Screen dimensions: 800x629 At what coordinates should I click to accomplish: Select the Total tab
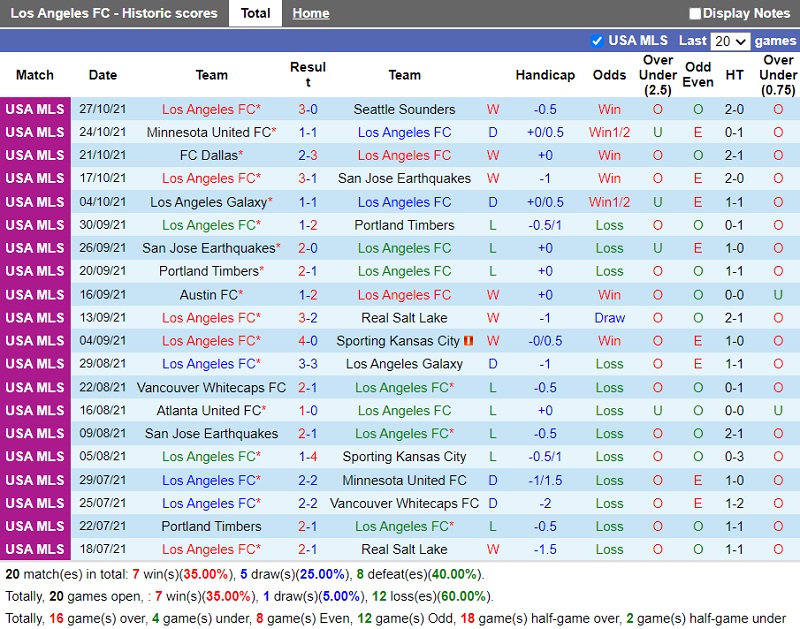click(255, 14)
